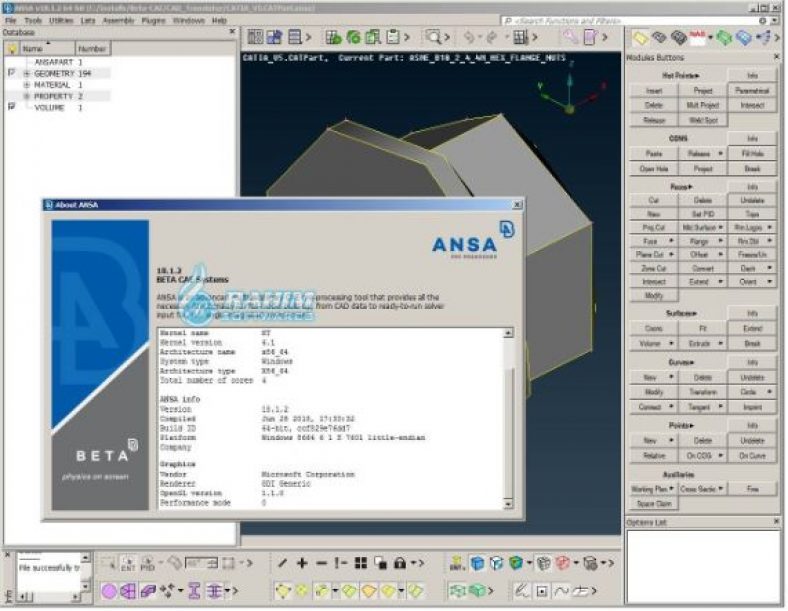Open the On COG dropdown button

point(703,456)
